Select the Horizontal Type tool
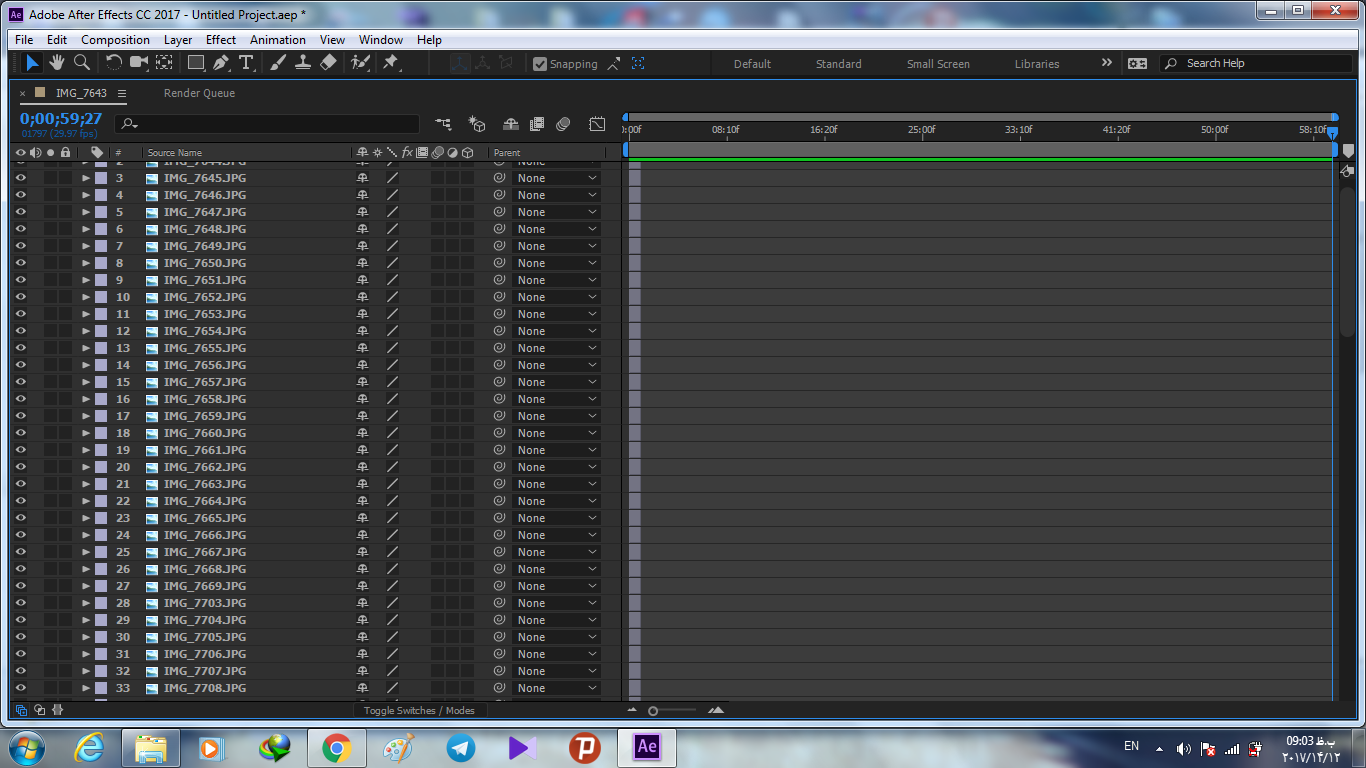 point(246,62)
